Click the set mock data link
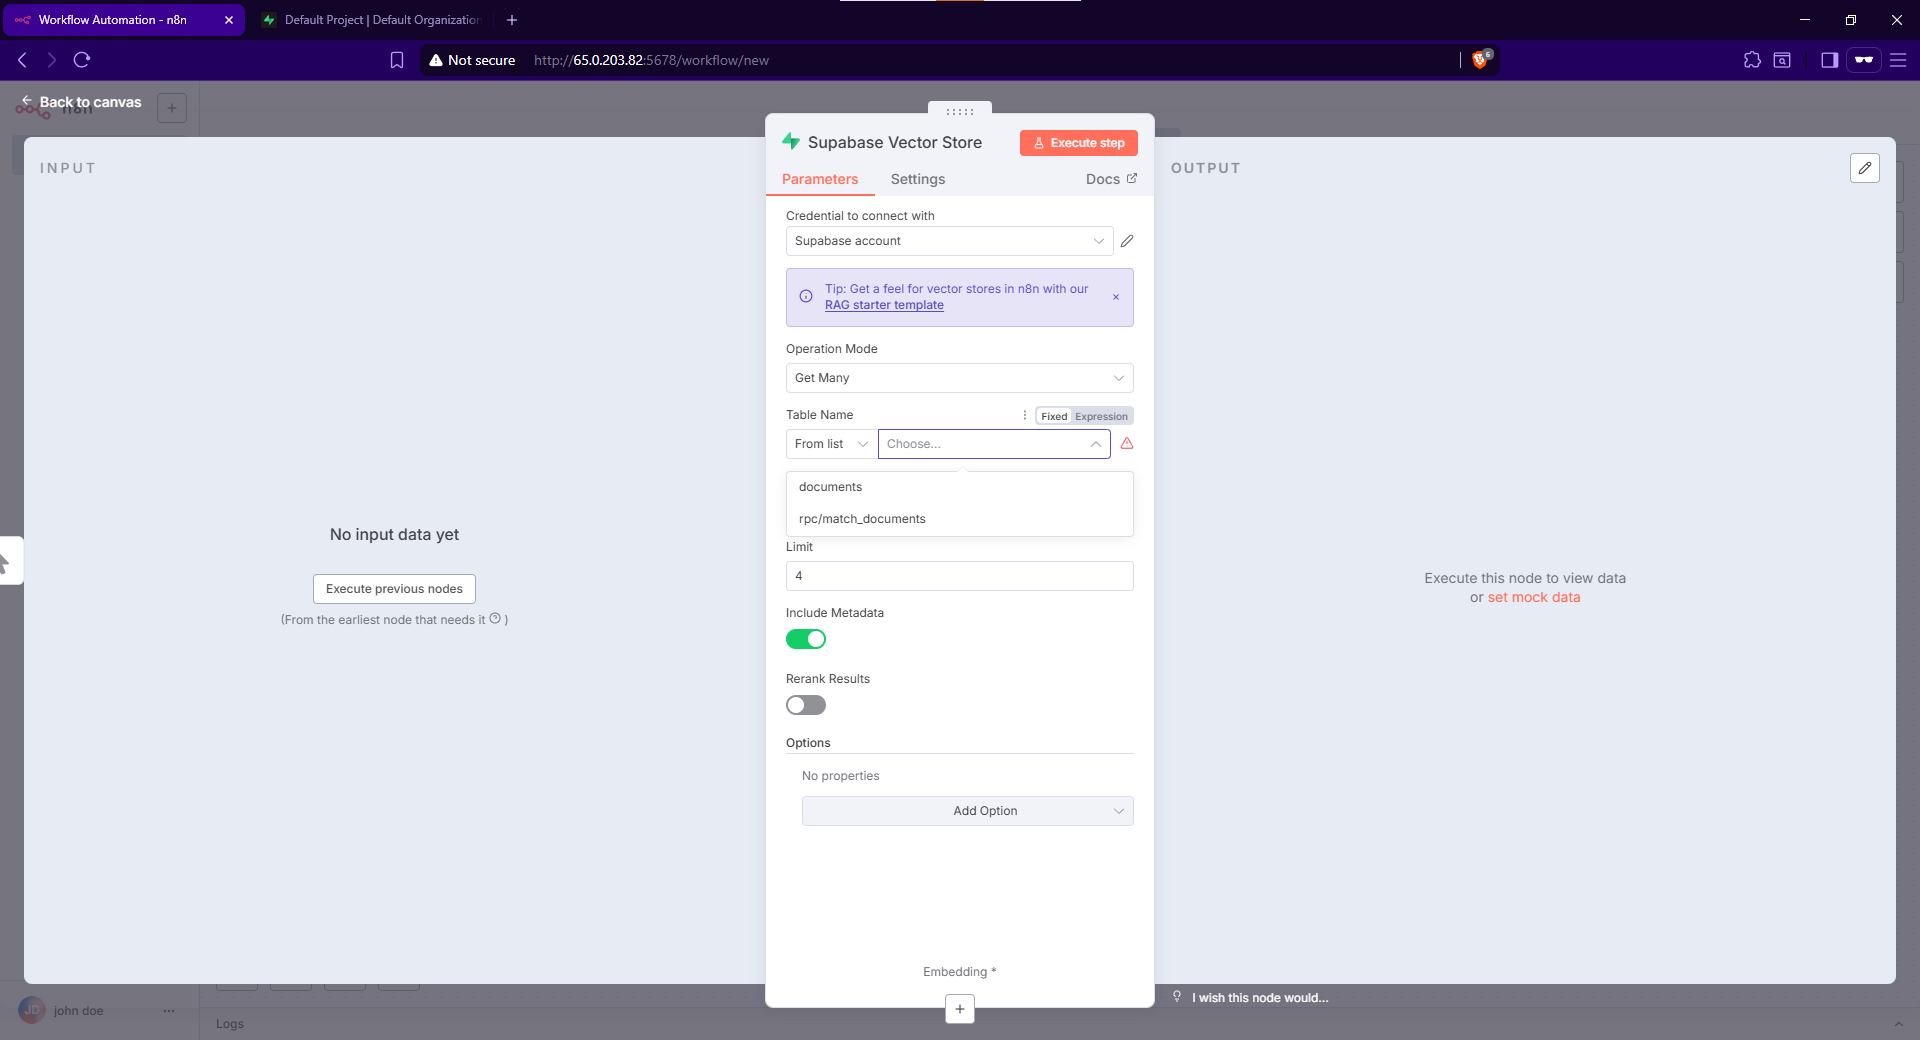The width and height of the screenshot is (1920, 1040). 1534,597
